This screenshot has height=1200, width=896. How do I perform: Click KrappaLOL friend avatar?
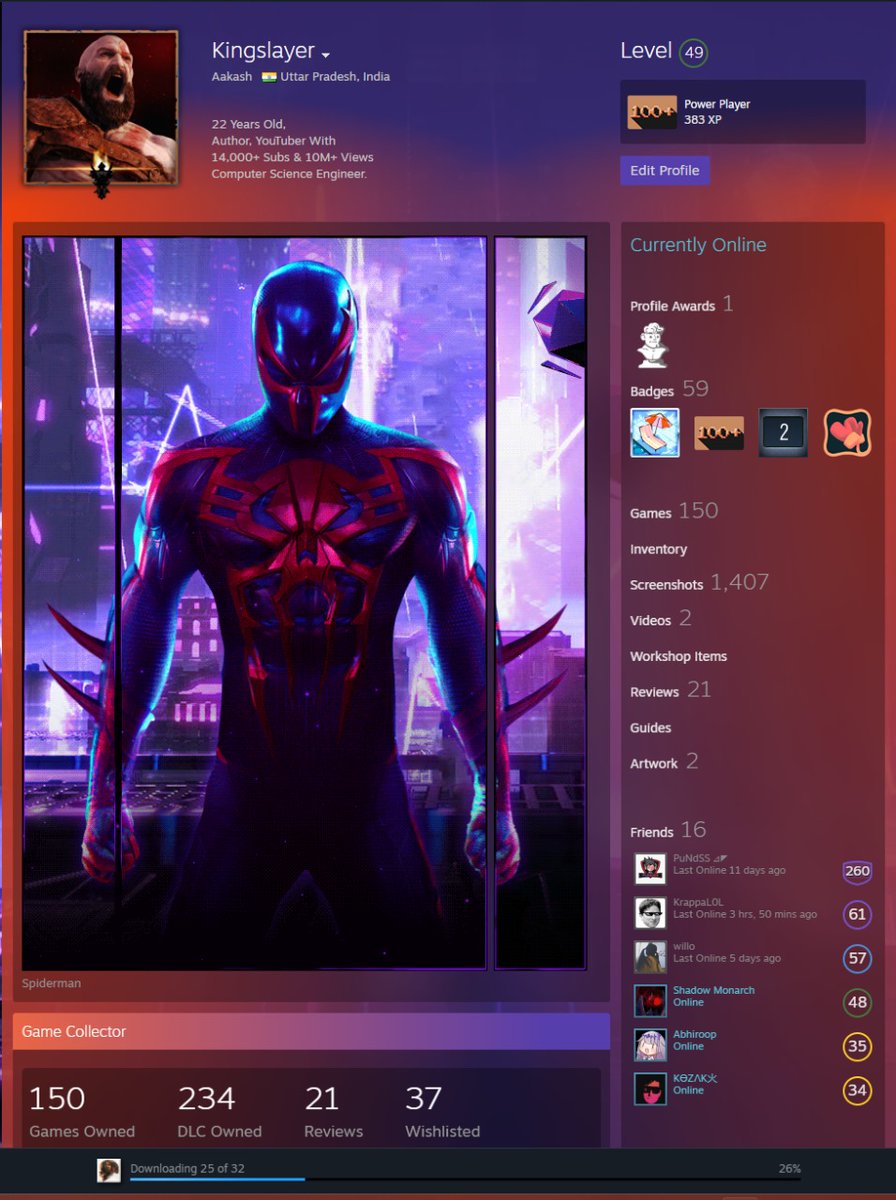coord(650,913)
